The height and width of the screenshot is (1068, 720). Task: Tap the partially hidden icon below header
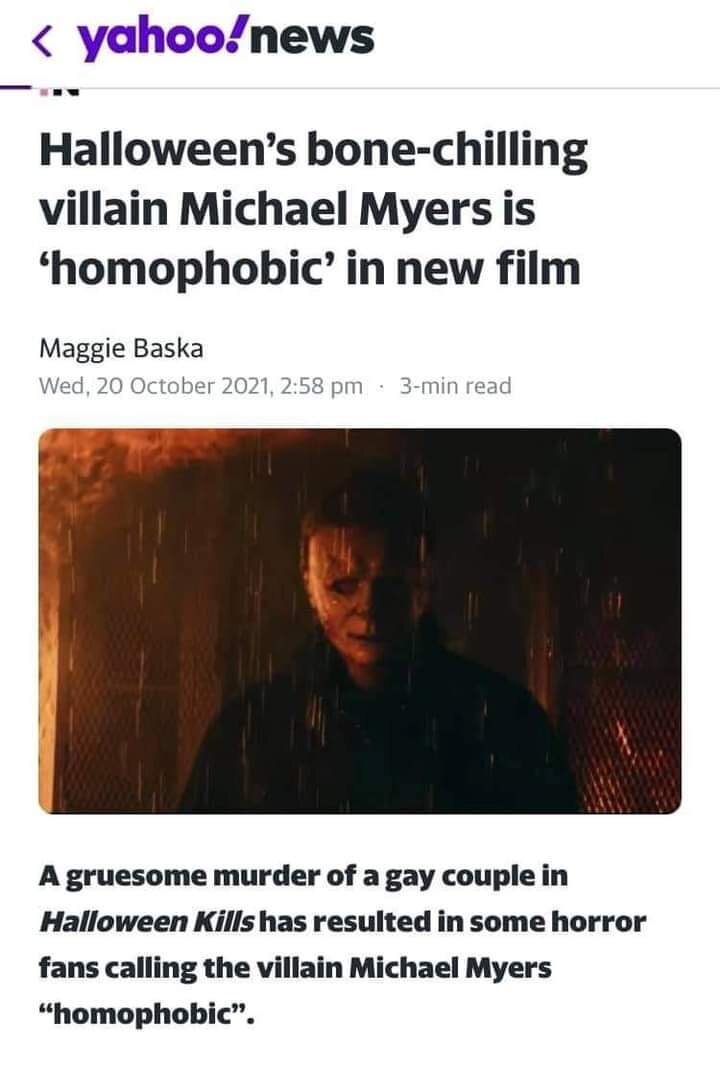tap(59, 90)
